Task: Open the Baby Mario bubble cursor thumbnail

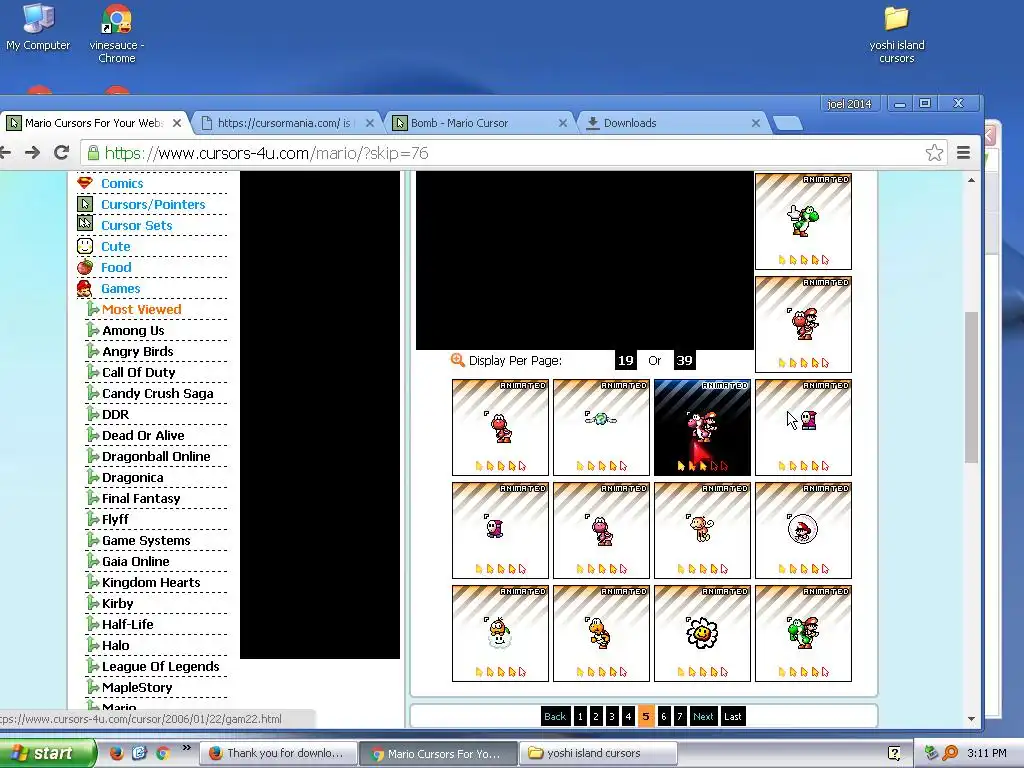Action: (803, 530)
